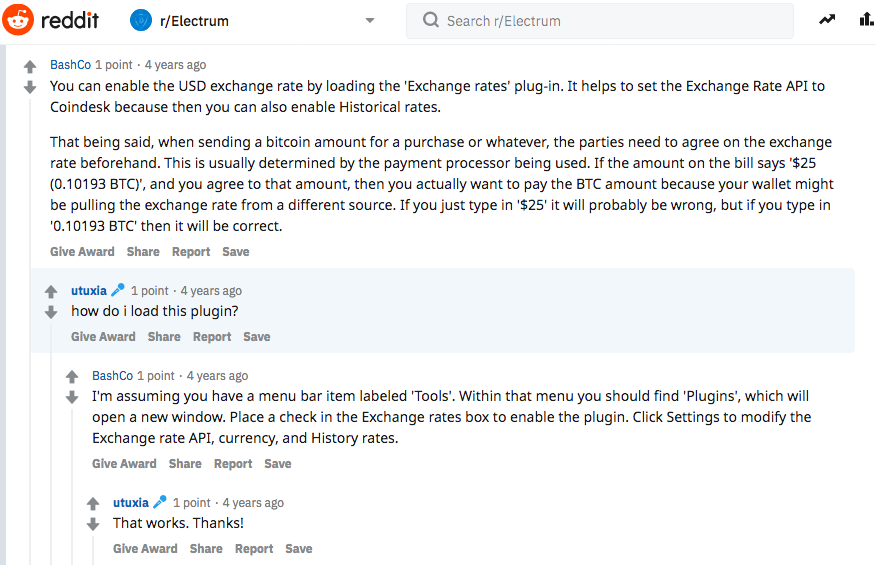This screenshot has width=876, height=565.
Task: Upvote BashCo's reply about the Tools menu
Action: click(x=72, y=377)
